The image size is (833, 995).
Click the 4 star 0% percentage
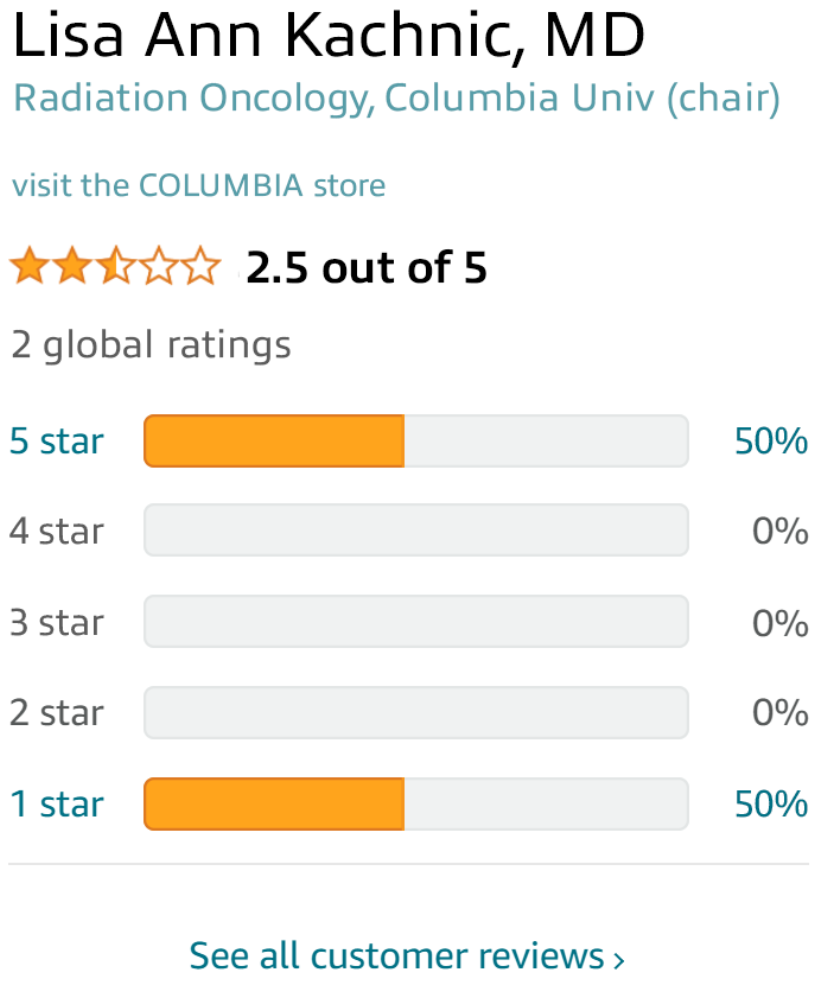[x=780, y=531]
